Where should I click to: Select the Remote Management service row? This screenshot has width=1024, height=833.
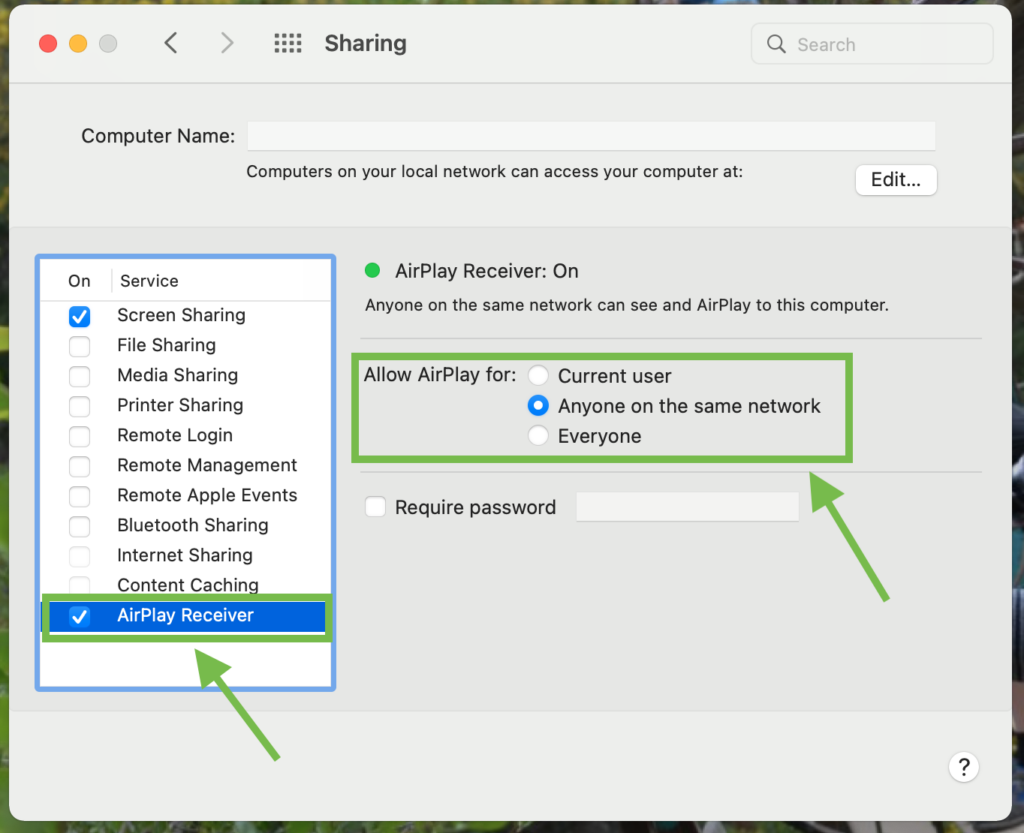(185, 466)
